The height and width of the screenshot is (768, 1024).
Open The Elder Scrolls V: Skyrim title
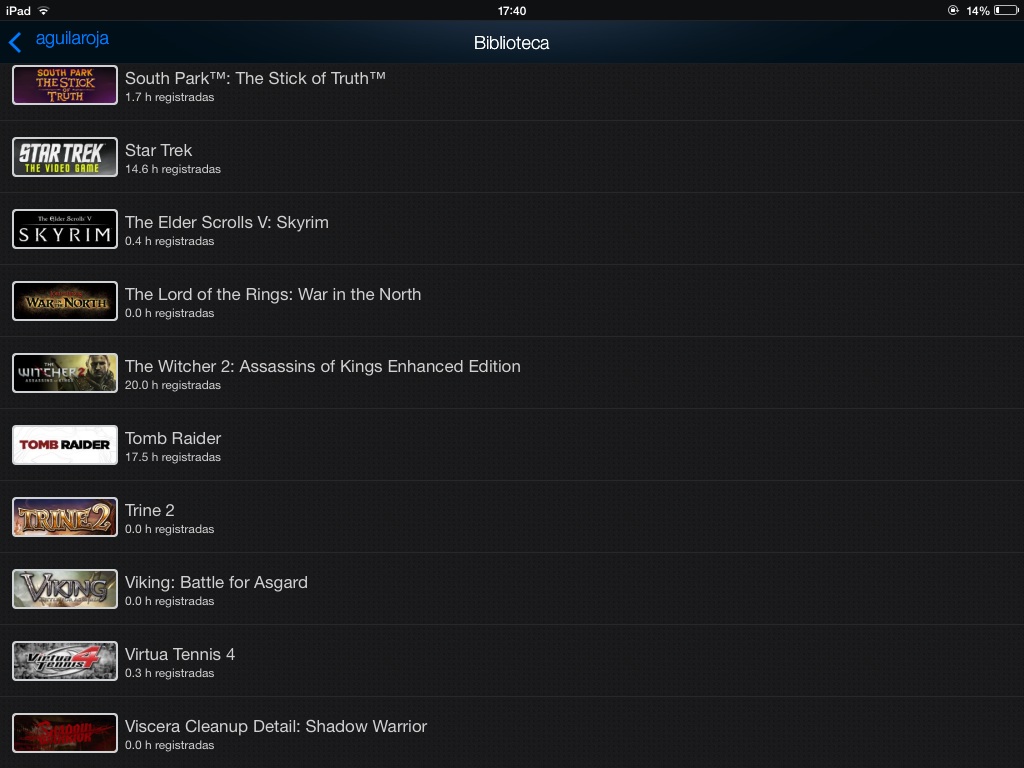point(227,222)
